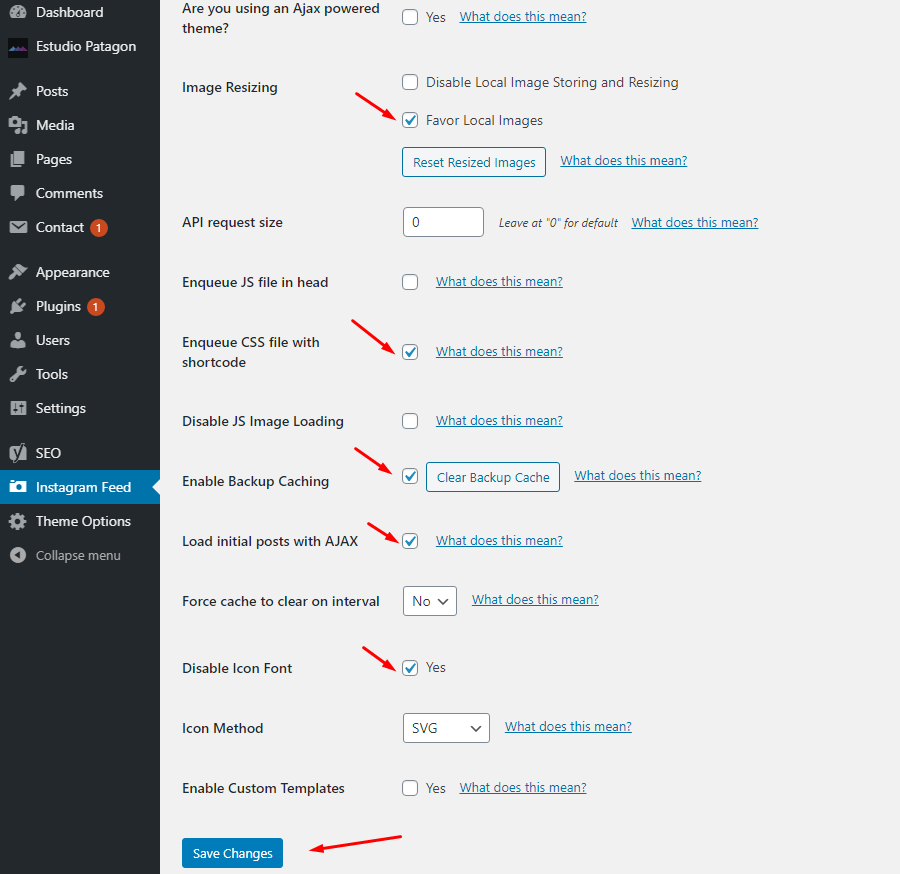Uncheck Load initial posts with AJAX
Image resolution: width=900 pixels, height=874 pixels.
pyautogui.click(x=410, y=541)
